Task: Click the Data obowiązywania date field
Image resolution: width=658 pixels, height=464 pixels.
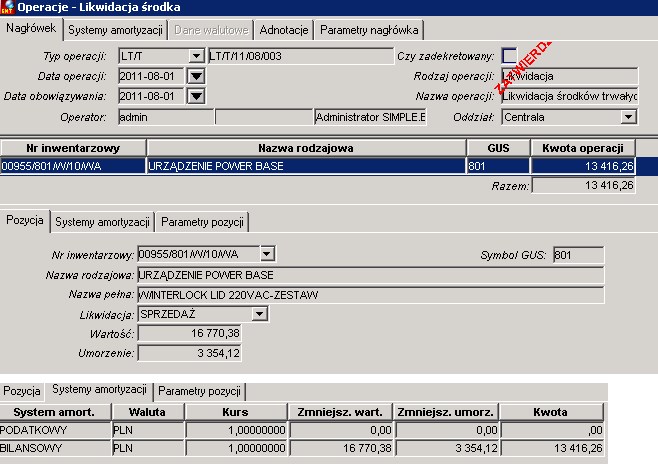Action: pos(151,96)
